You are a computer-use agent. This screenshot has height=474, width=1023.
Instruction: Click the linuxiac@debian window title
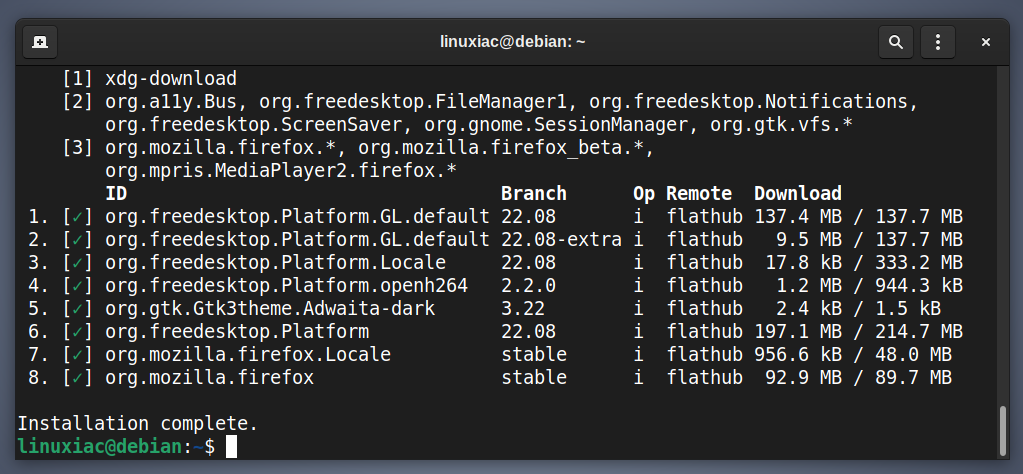pyautogui.click(x=512, y=42)
